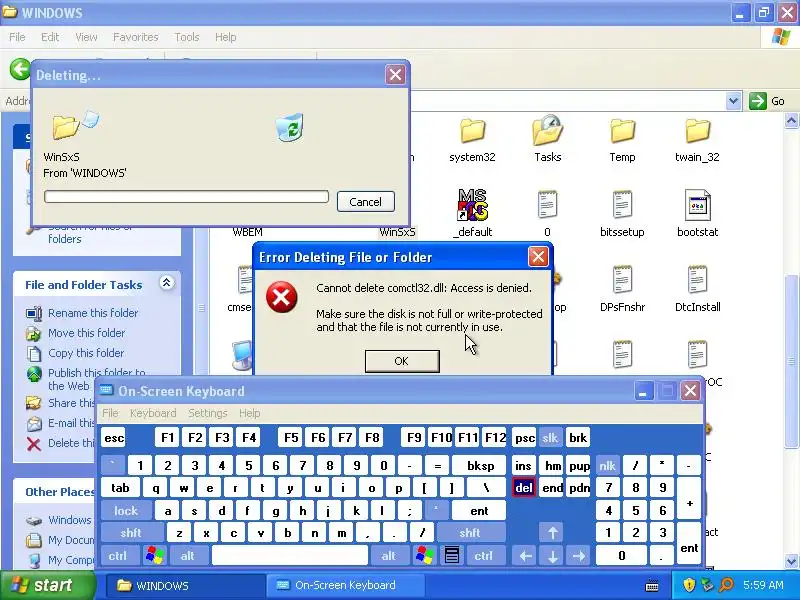Click the green Back arrow button
Screen dimensions: 800x600
20,69
